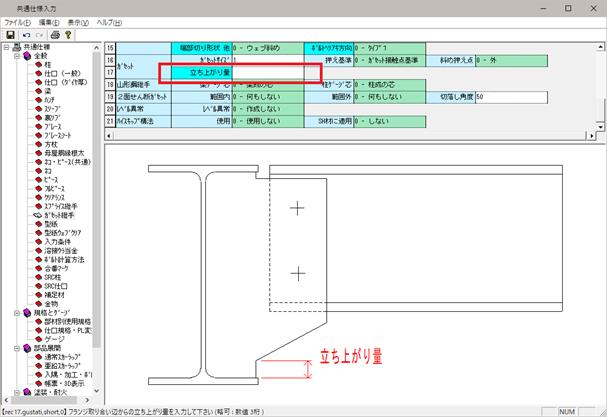Select the スプライス継手 tree item

(x=61, y=206)
